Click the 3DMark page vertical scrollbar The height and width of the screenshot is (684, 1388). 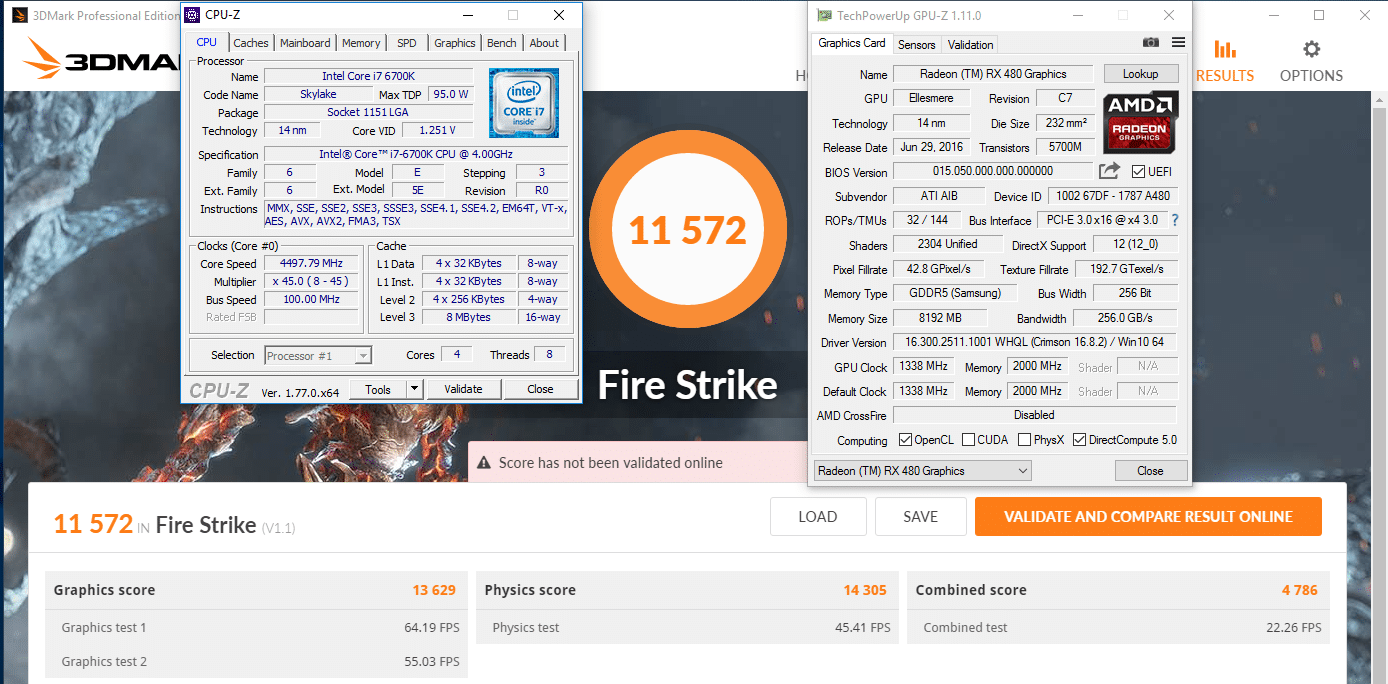click(x=1381, y=300)
